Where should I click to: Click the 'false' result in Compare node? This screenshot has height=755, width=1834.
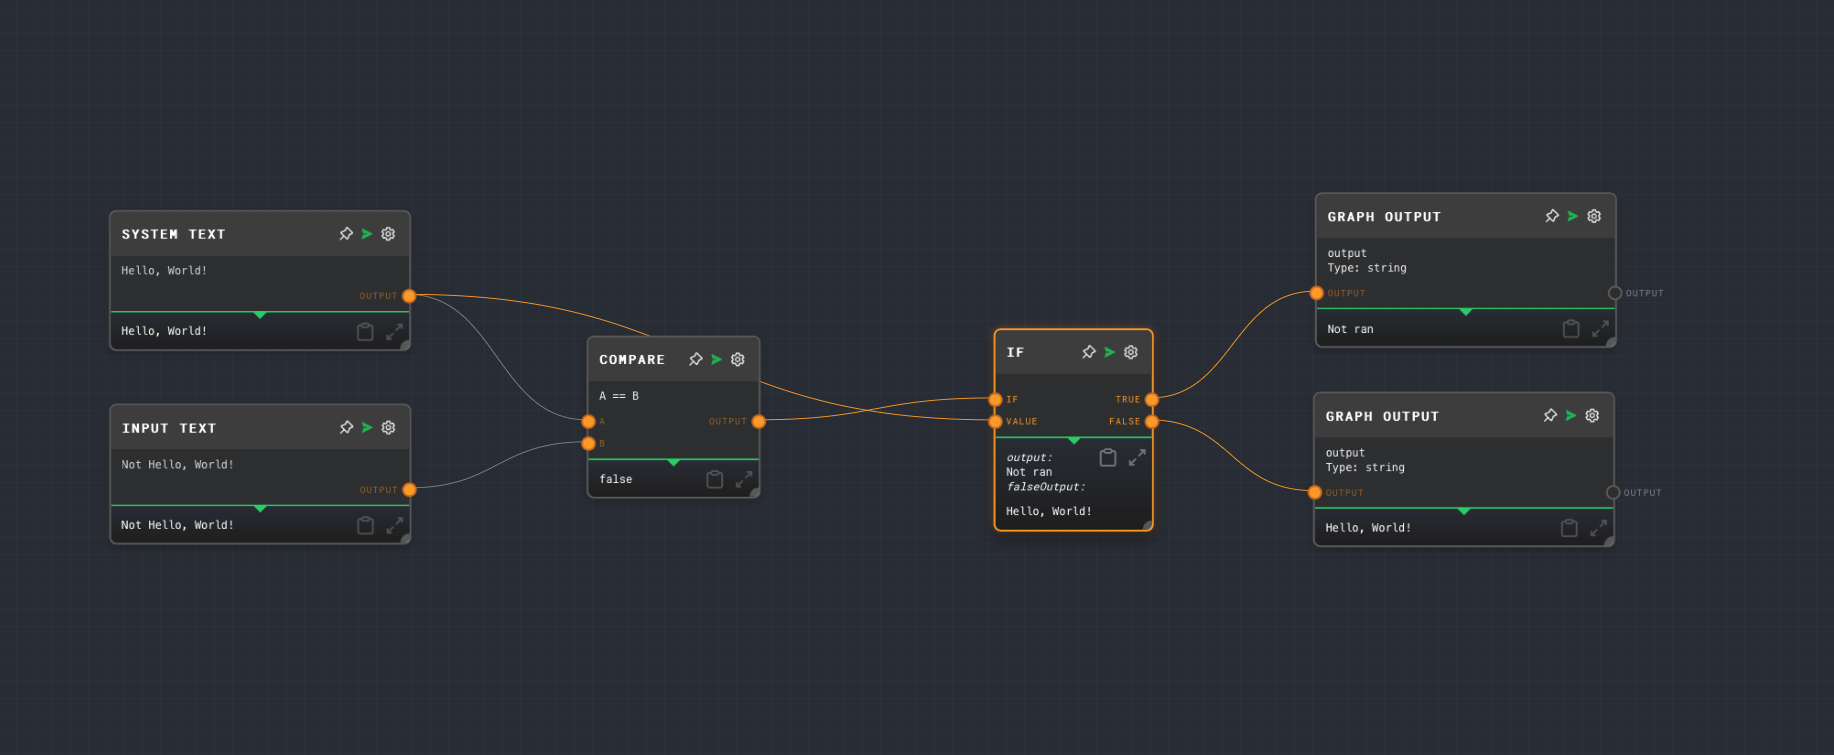pyautogui.click(x=616, y=479)
